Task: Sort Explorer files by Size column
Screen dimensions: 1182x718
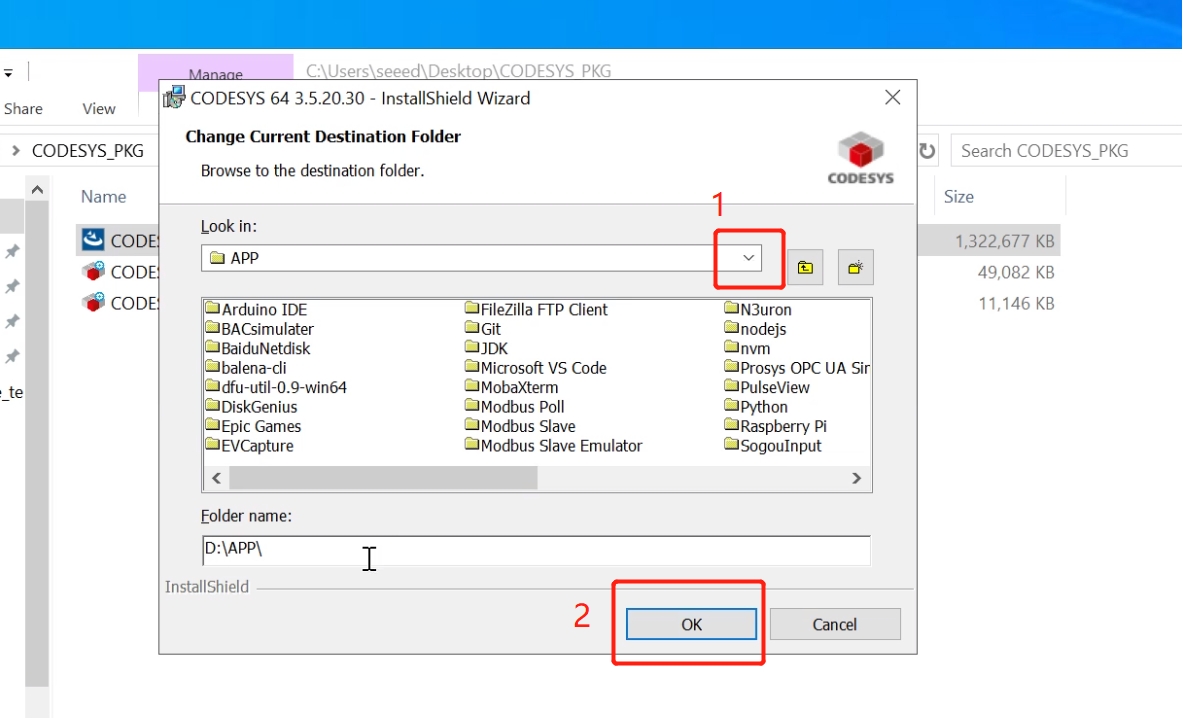Action: click(x=959, y=197)
